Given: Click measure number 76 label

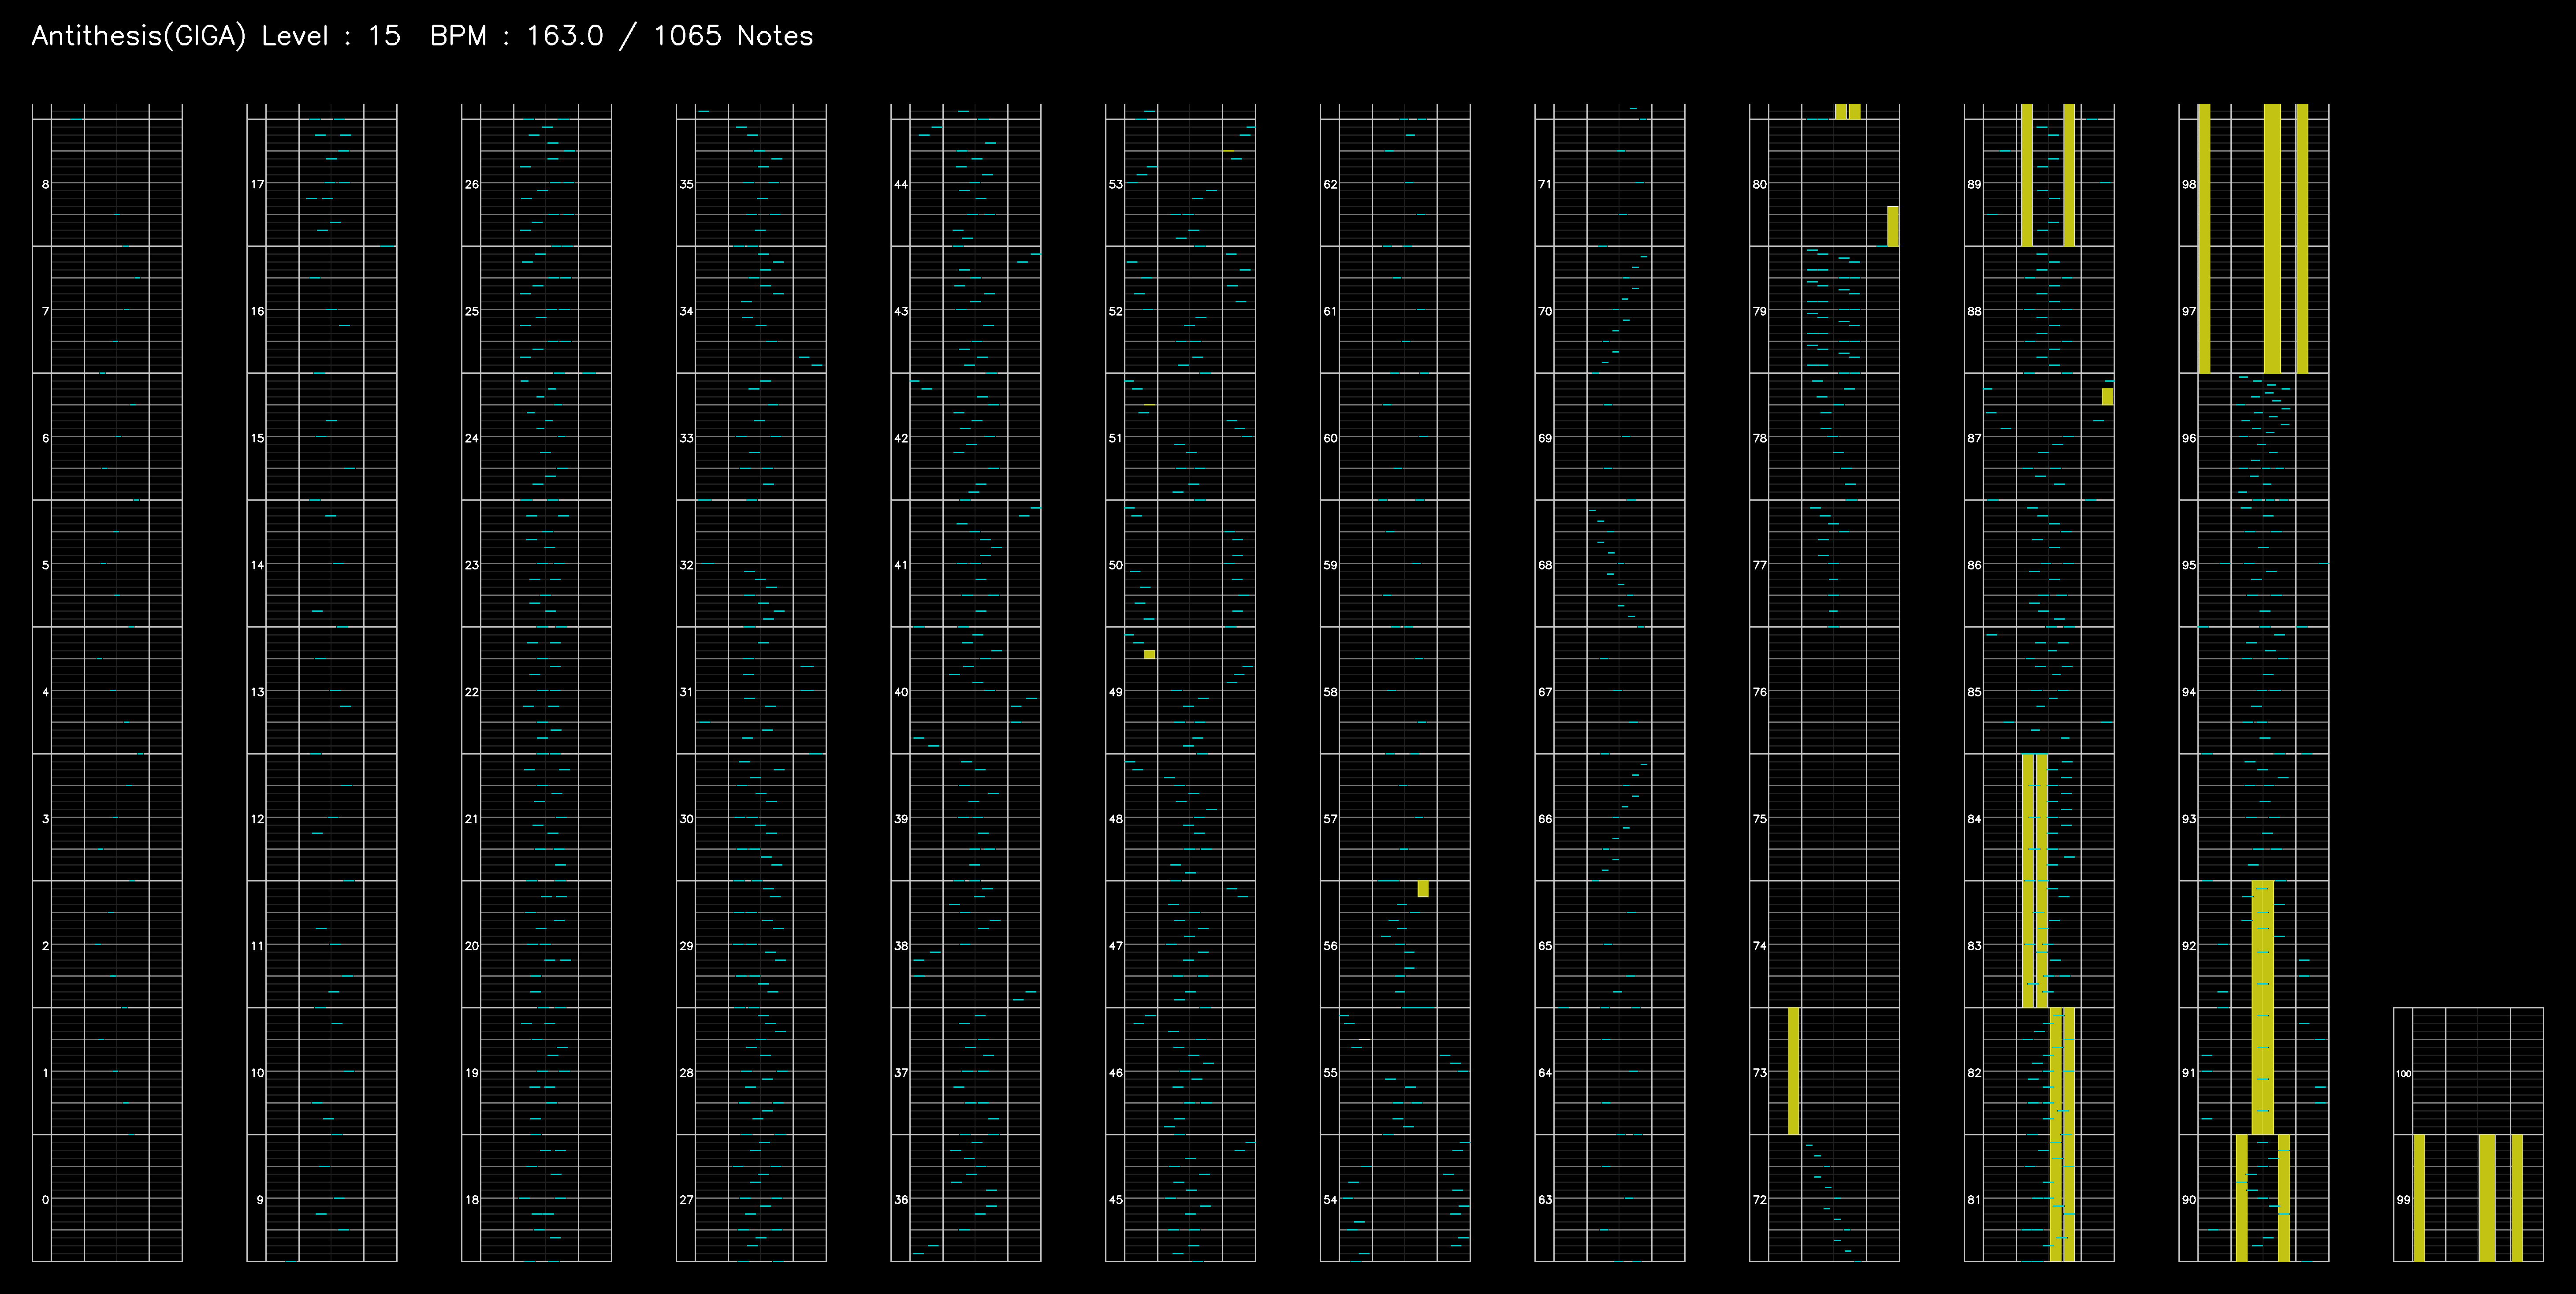Looking at the screenshot, I should (1760, 692).
